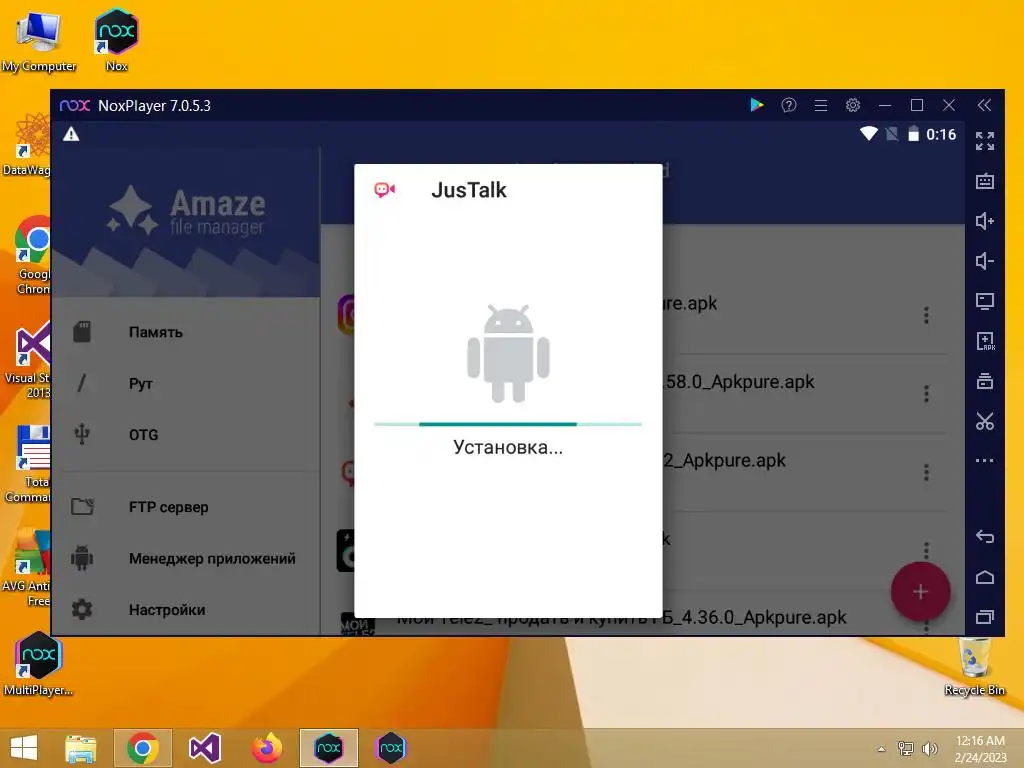Open Firefox from the taskbar
The height and width of the screenshot is (768, 1024).
point(267,748)
